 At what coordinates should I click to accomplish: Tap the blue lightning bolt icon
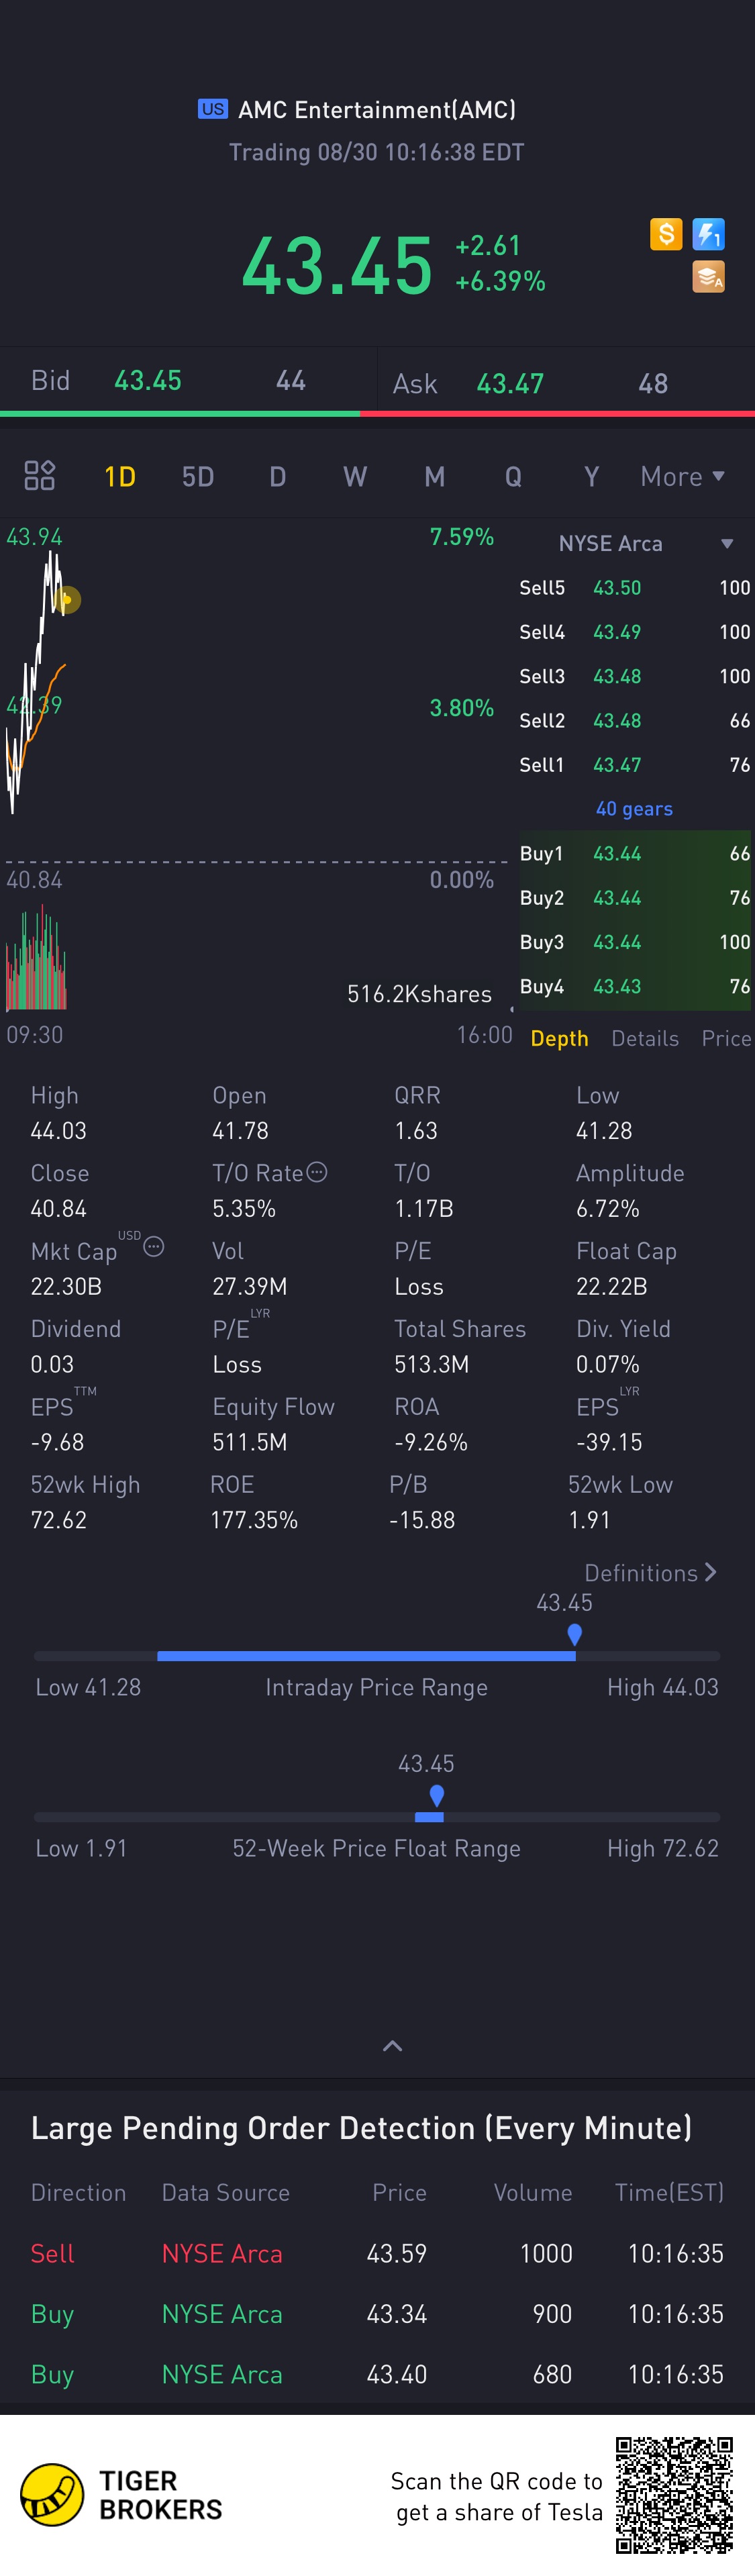(x=708, y=234)
